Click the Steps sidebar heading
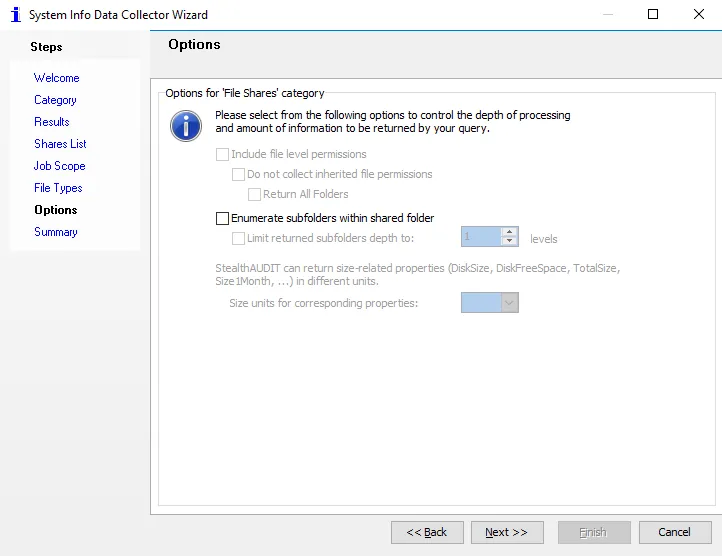Screen dimensions: 722x556 [47, 47]
